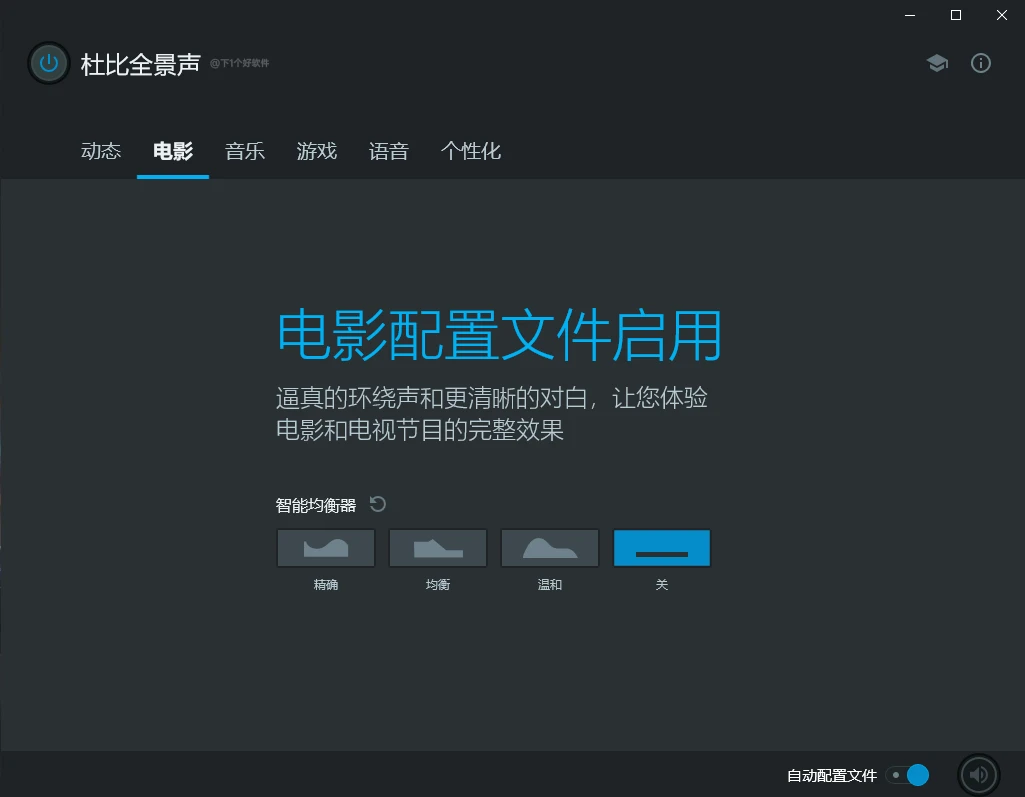Maximize the Dolby Atmos window
1025x797 pixels.
(x=956, y=15)
